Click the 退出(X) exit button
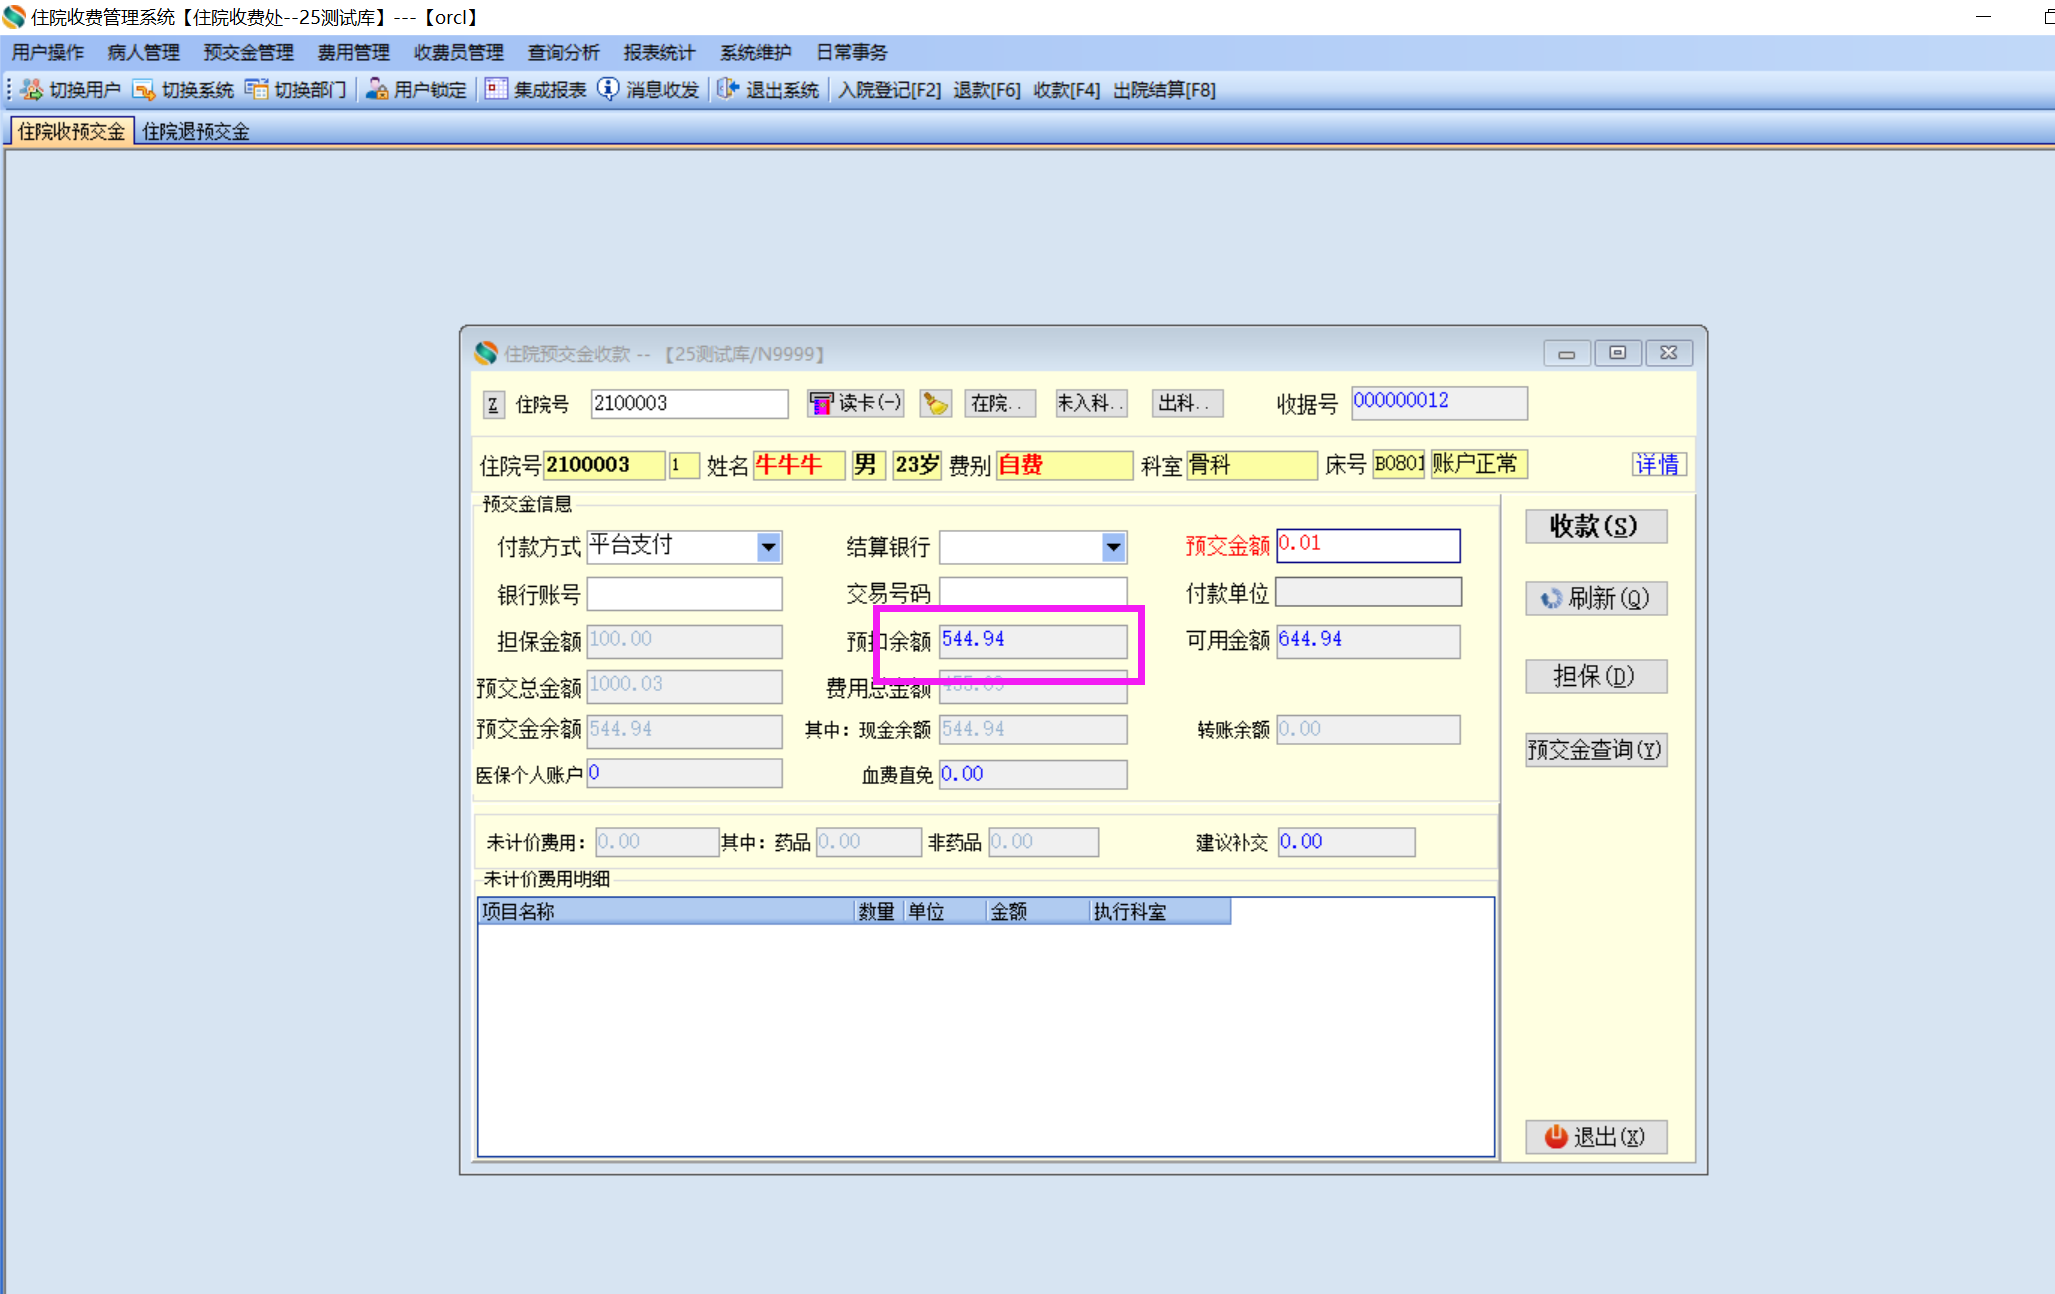 pos(1595,1137)
